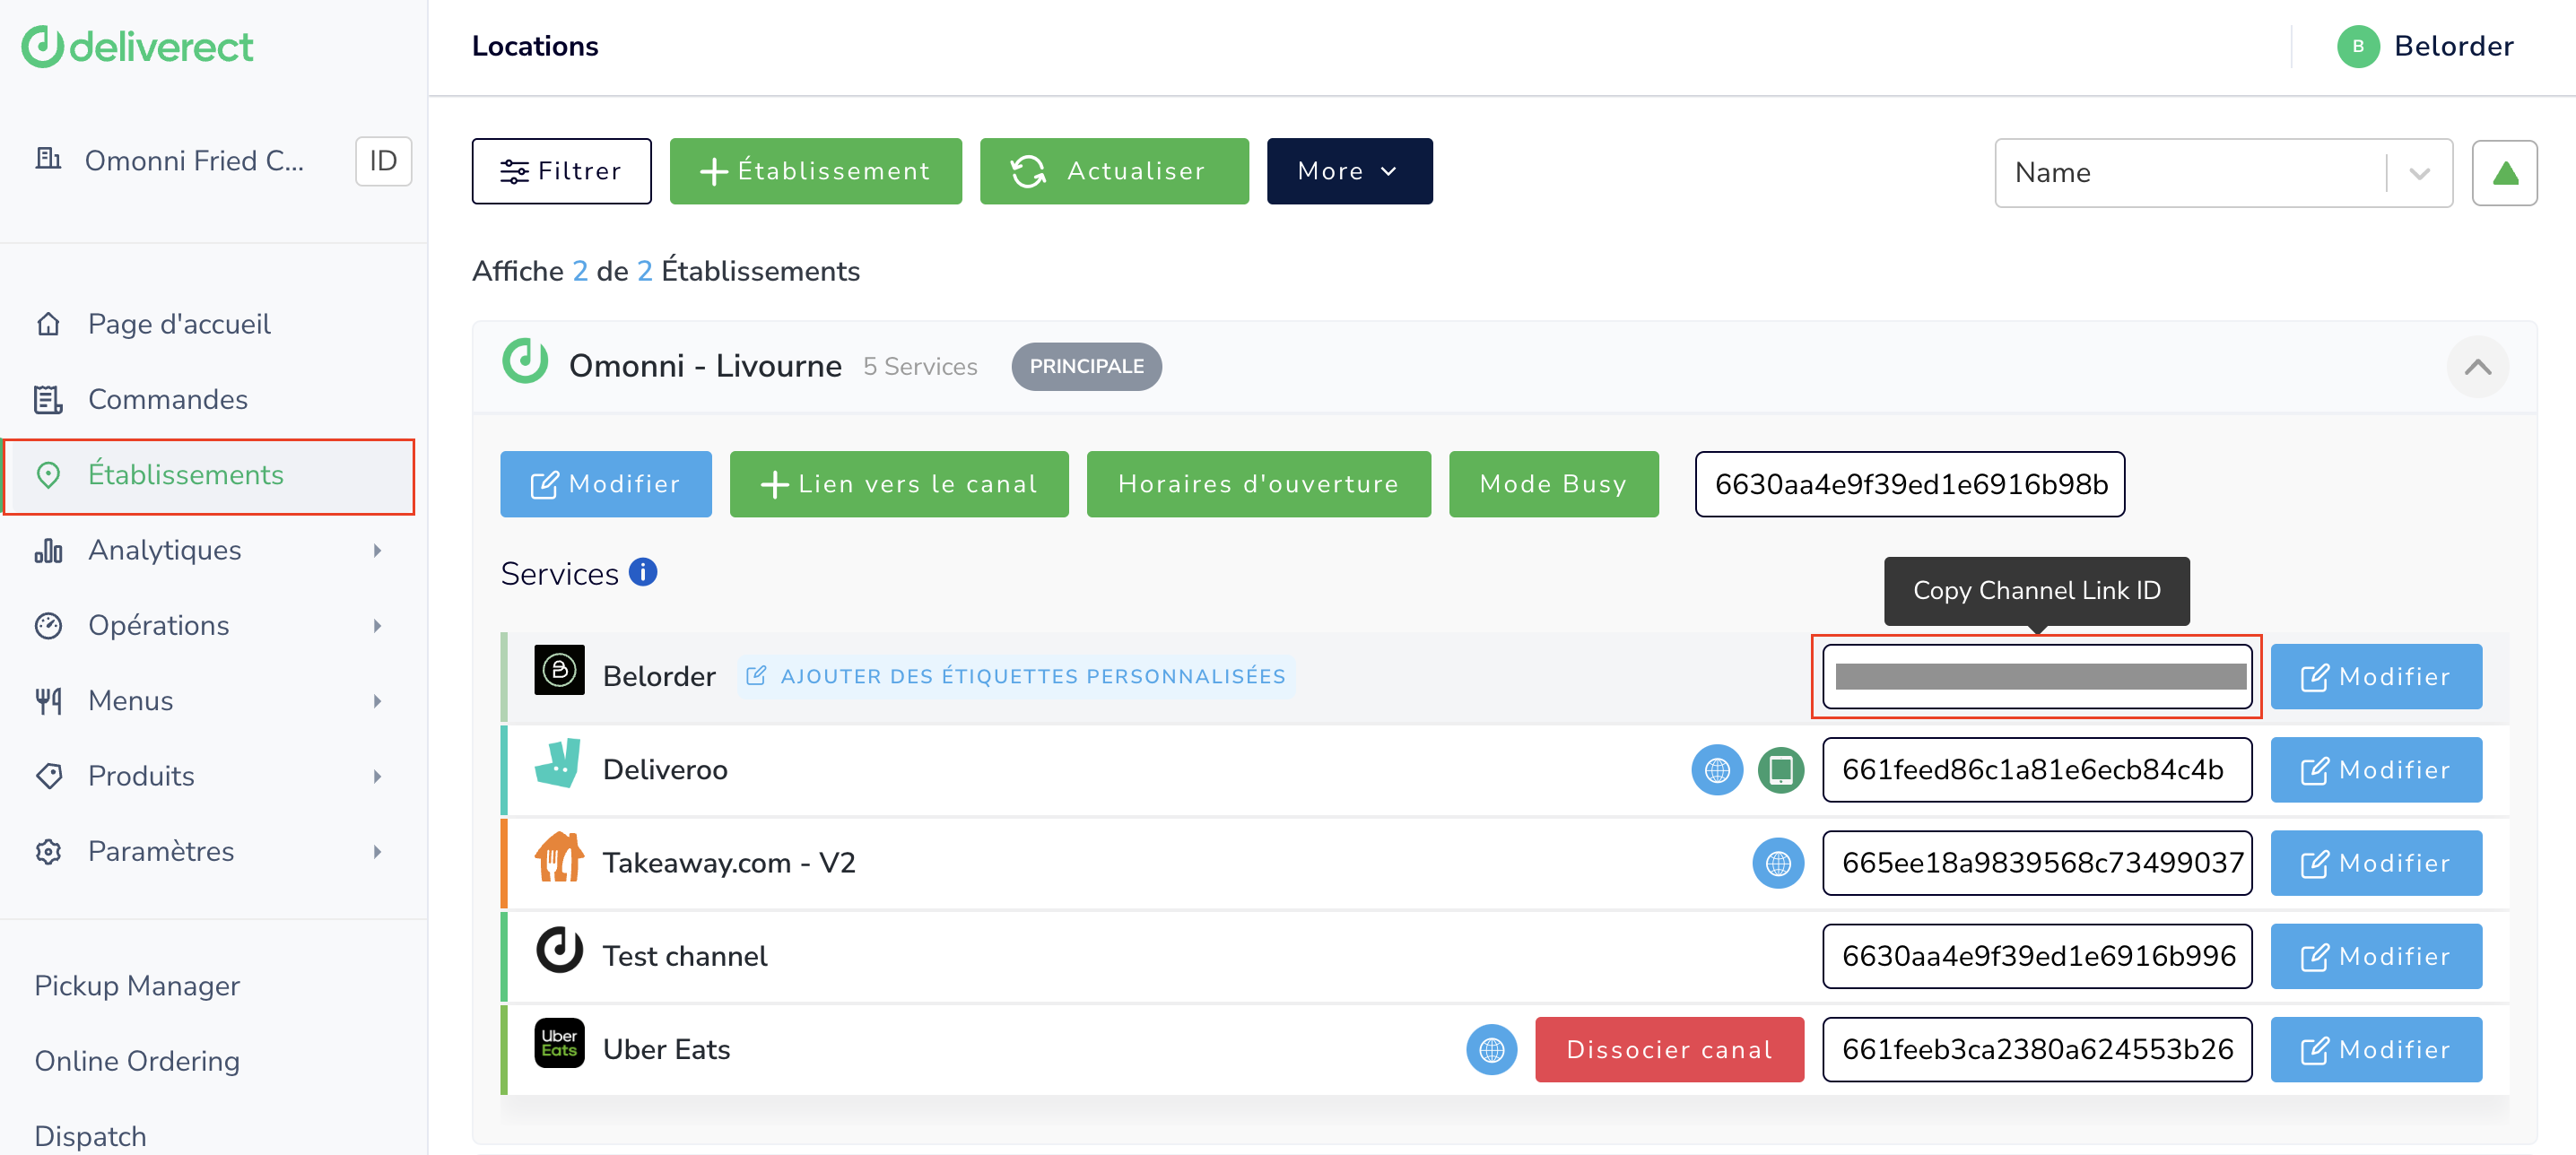Copy the Uber Eats channel link ID

[x=2036, y=1050]
